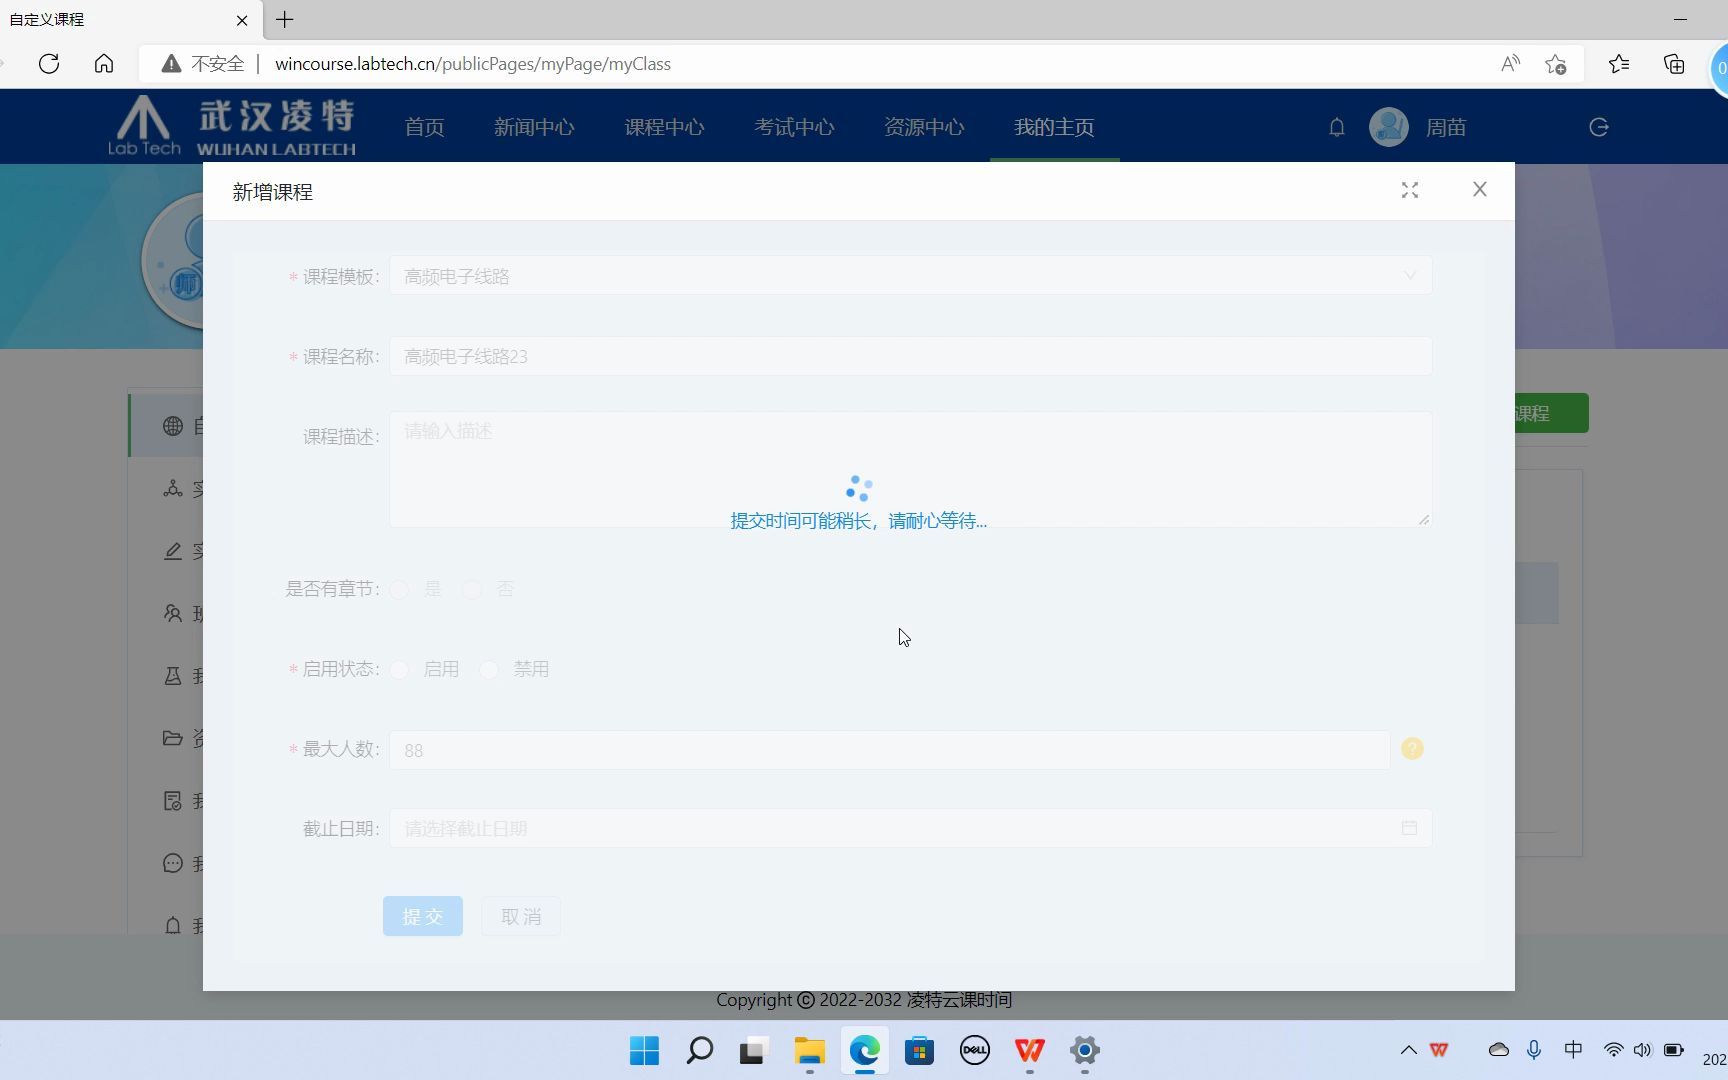The image size is (1728, 1080).
Task: Toggle the input method 中 indicator
Action: pyautogui.click(x=1573, y=1050)
